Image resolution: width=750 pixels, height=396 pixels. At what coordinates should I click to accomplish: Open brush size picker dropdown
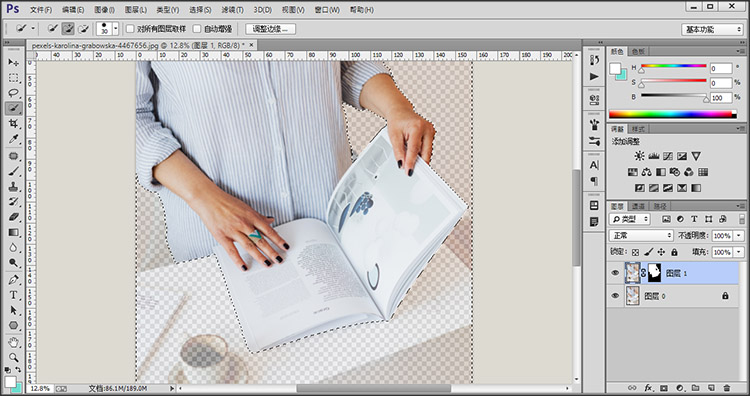[x=116, y=29]
